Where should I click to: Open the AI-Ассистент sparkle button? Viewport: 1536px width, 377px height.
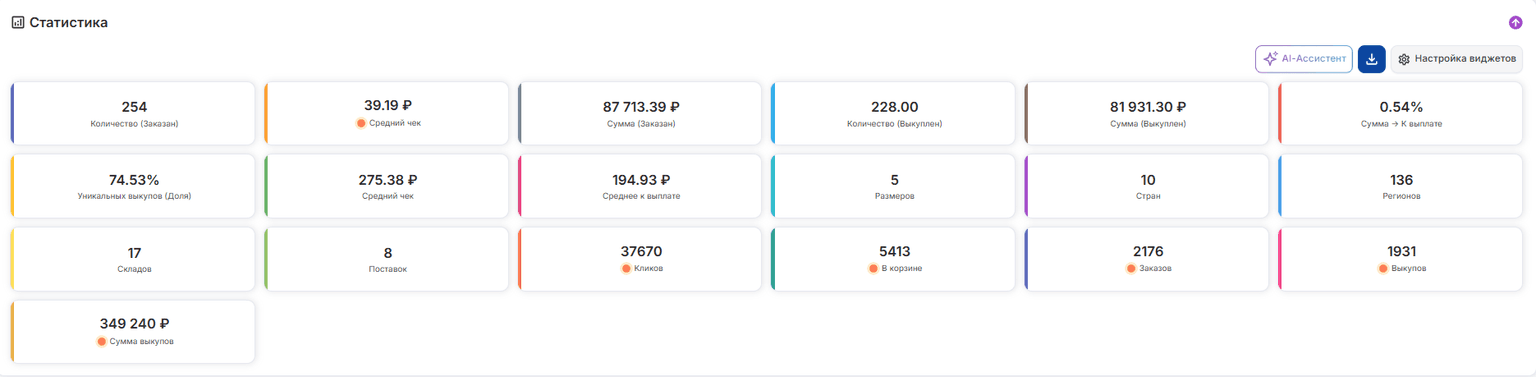pos(1304,59)
